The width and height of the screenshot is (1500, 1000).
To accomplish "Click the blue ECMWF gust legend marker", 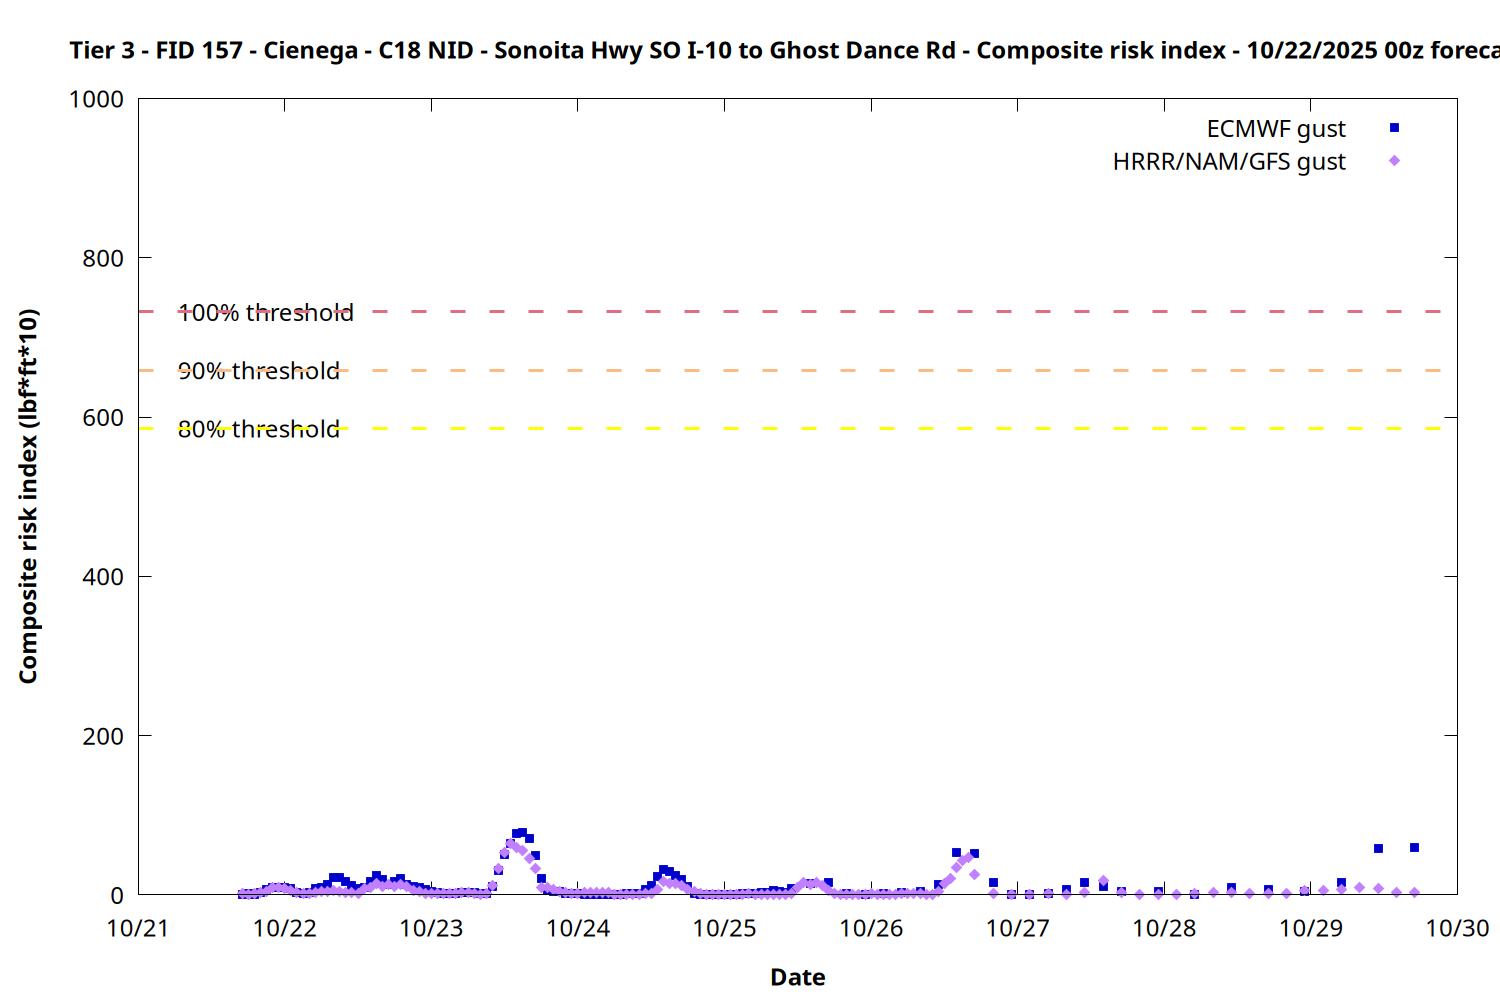I will [1394, 128].
